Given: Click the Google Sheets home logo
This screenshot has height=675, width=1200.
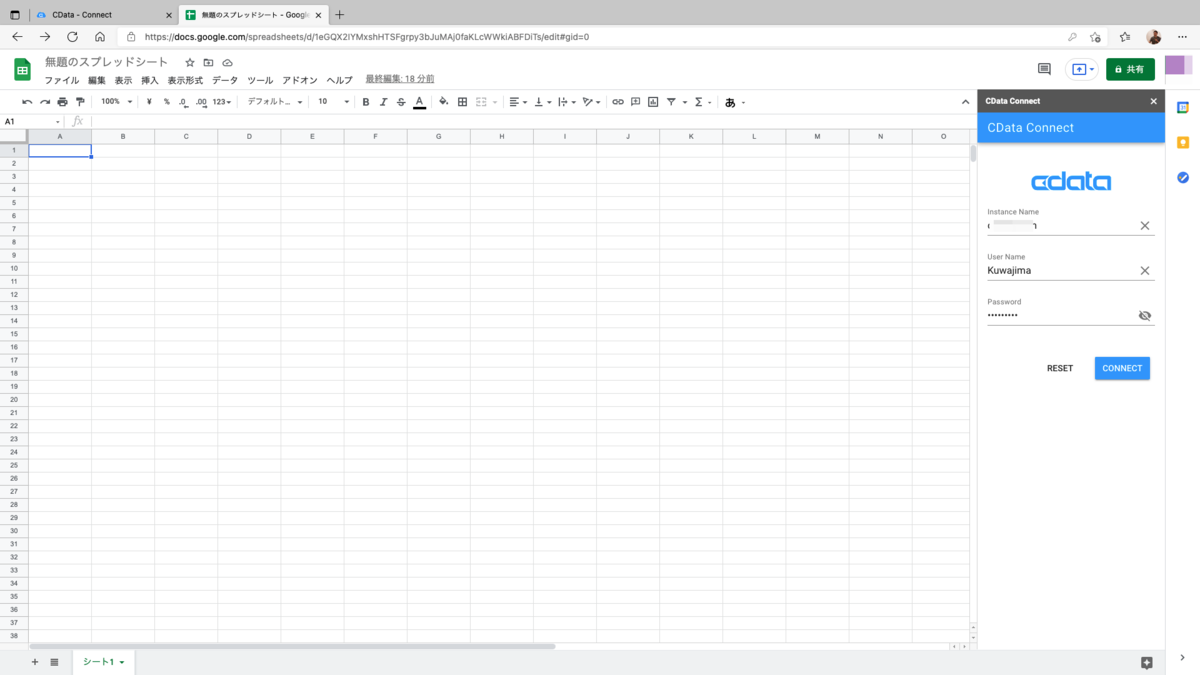Looking at the screenshot, I should pos(22,70).
